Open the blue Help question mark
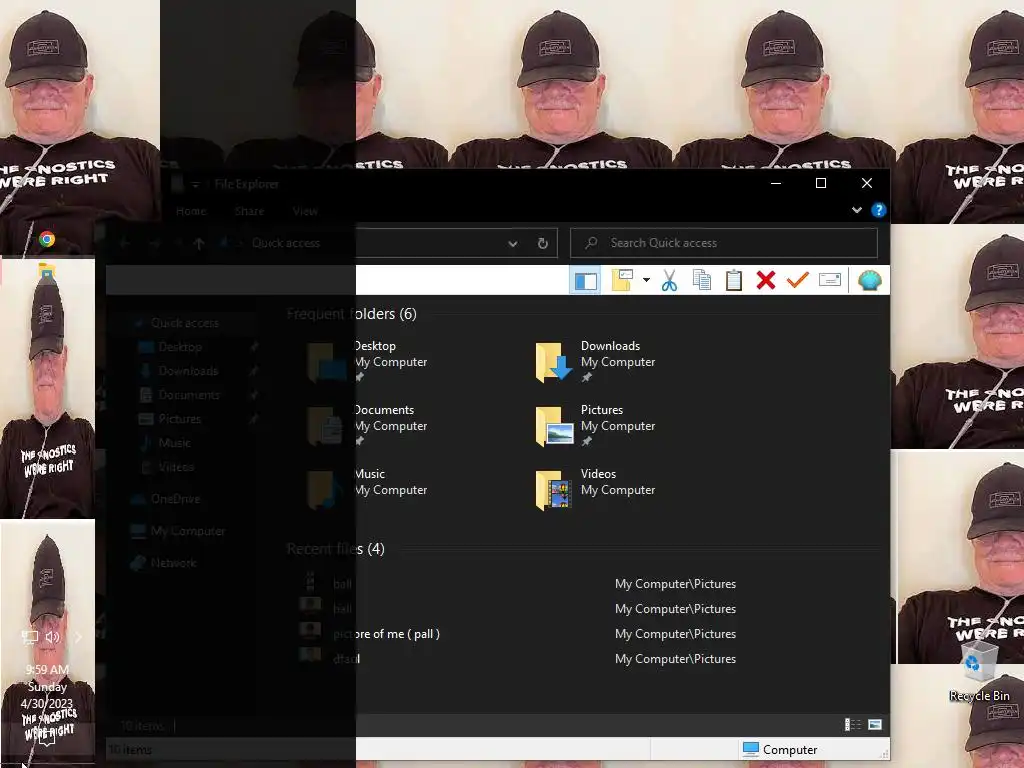This screenshot has height=768, width=1024. coord(879,210)
